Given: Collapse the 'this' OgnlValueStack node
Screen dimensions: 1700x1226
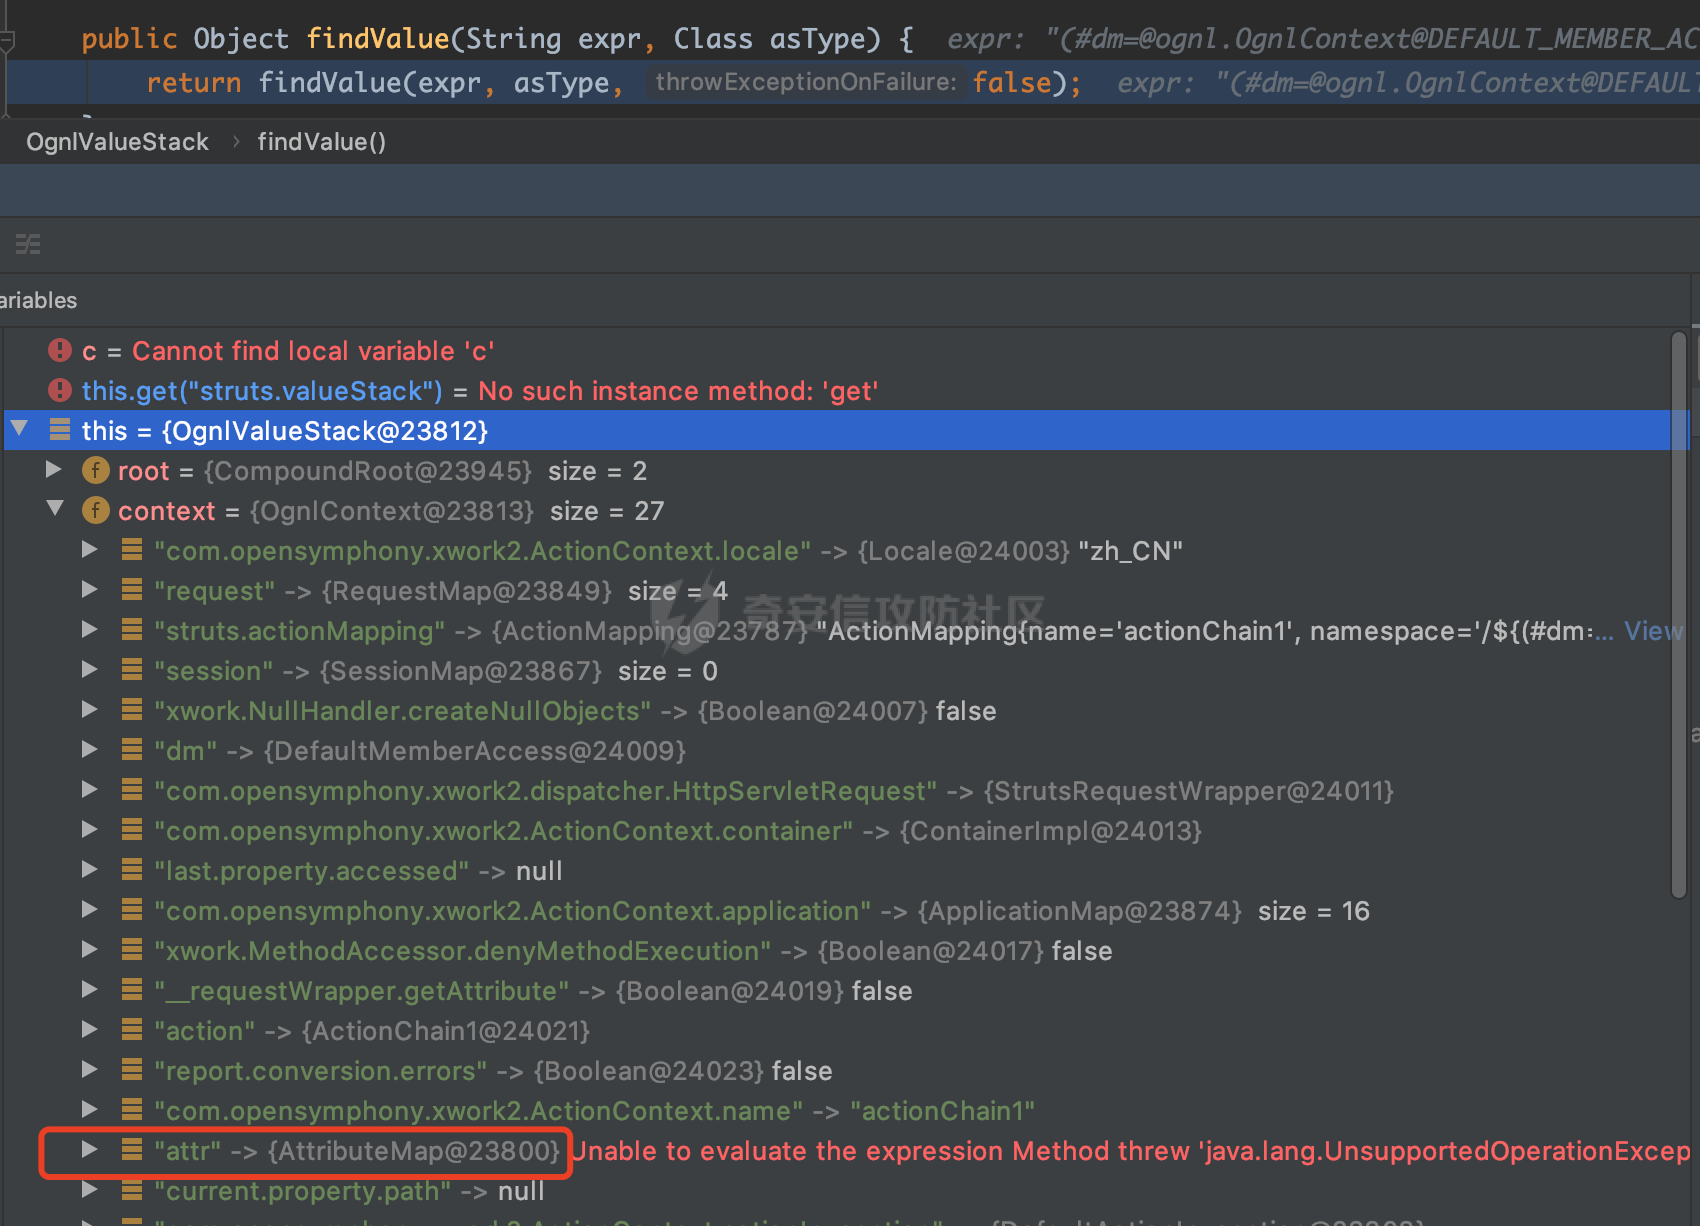Looking at the screenshot, I should tap(19, 430).
